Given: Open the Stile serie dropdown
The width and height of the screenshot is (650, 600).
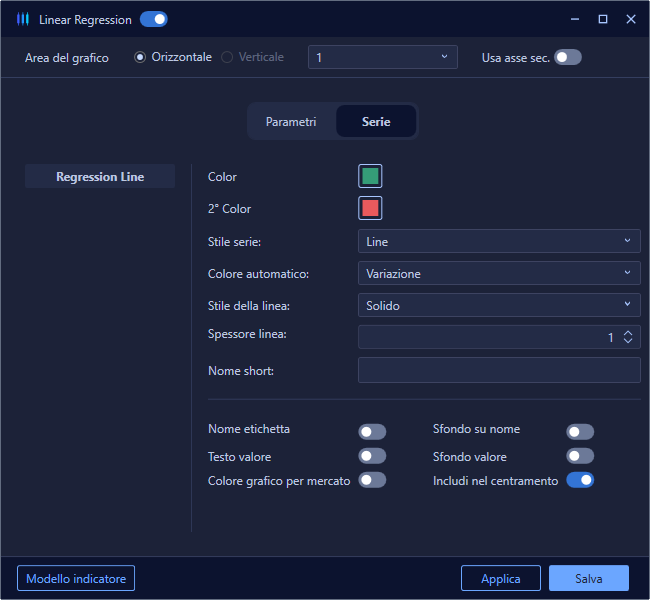Looking at the screenshot, I should [499, 241].
